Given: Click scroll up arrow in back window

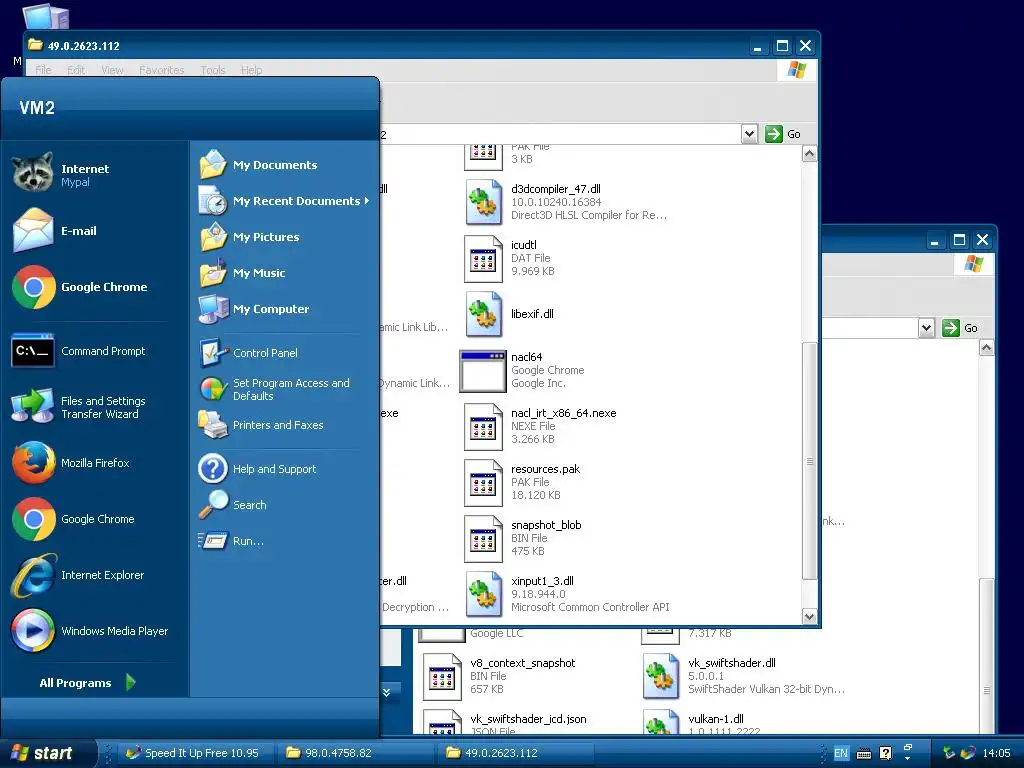Looking at the screenshot, I should tap(986, 348).
